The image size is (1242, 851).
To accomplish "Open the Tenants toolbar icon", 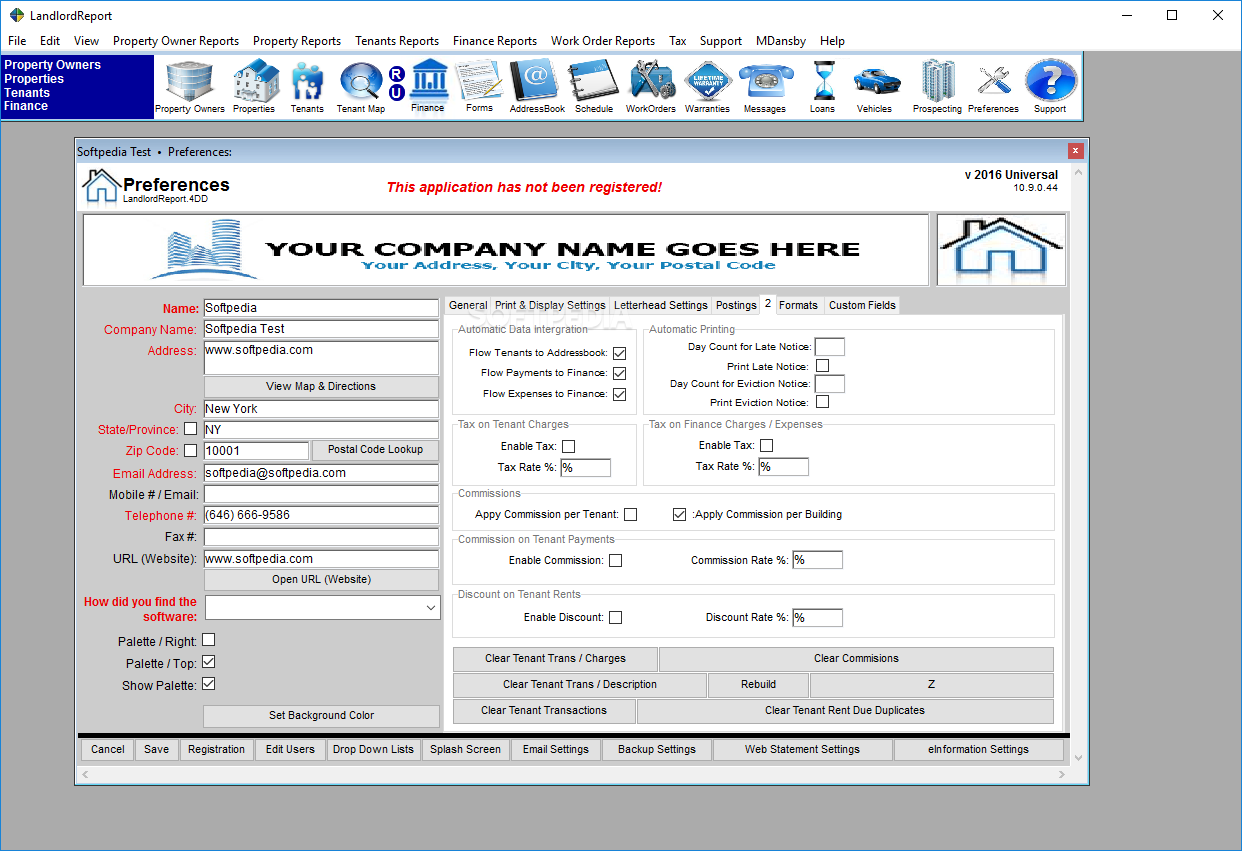I will 307,87.
